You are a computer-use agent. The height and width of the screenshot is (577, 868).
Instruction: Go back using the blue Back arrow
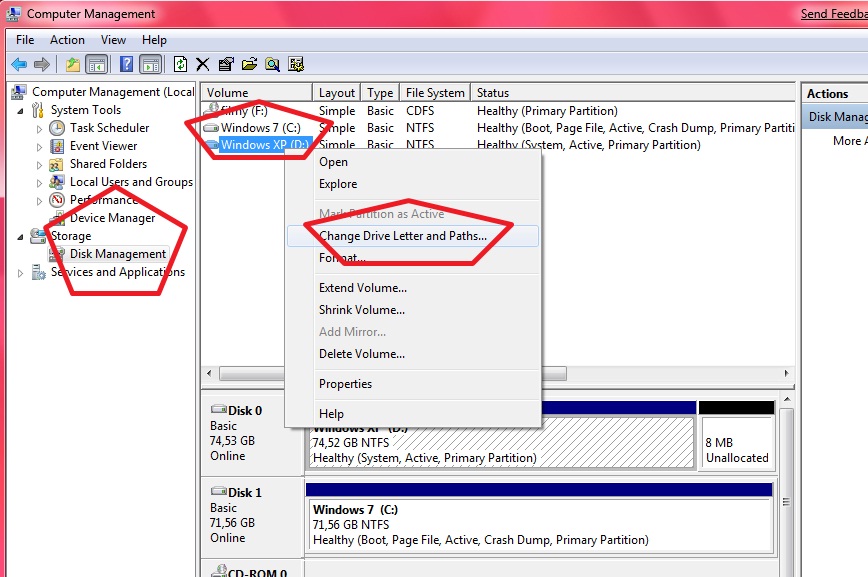(19, 64)
